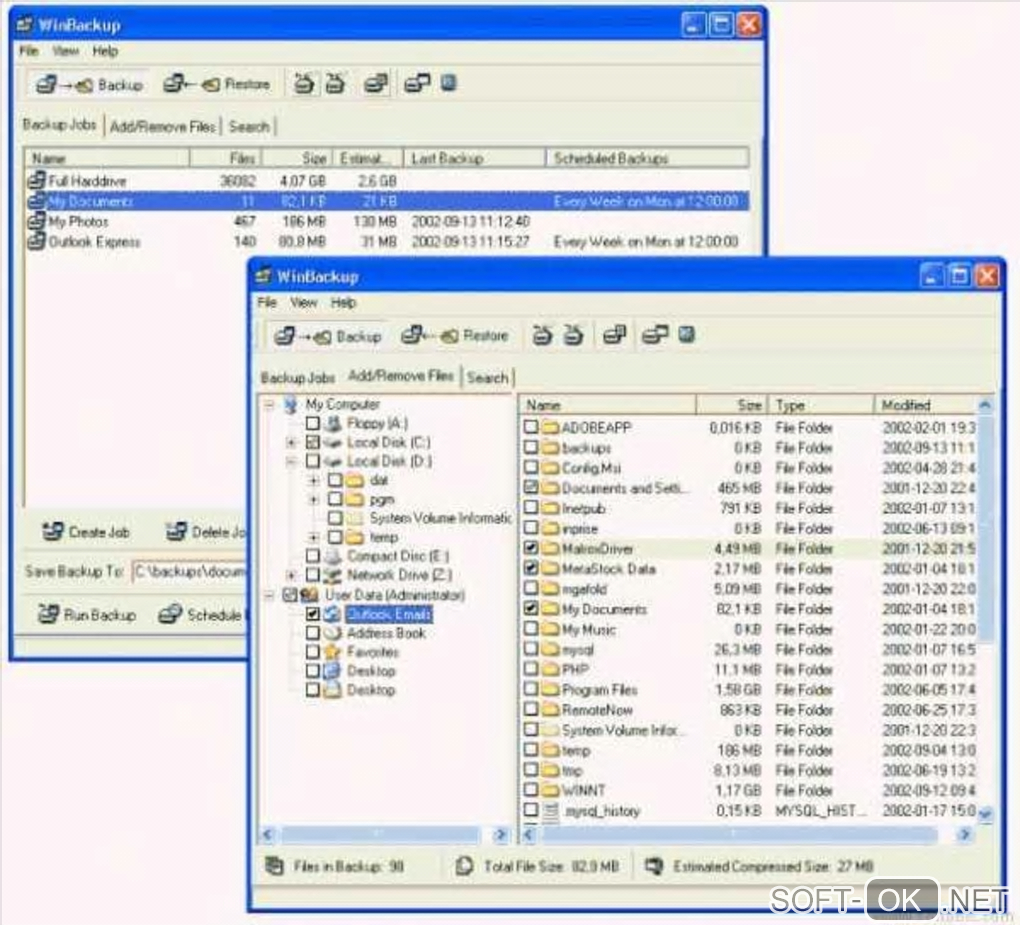This screenshot has width=1020, height=925.
Task: Sort file list by Size column
Action: tap(732, 405)
